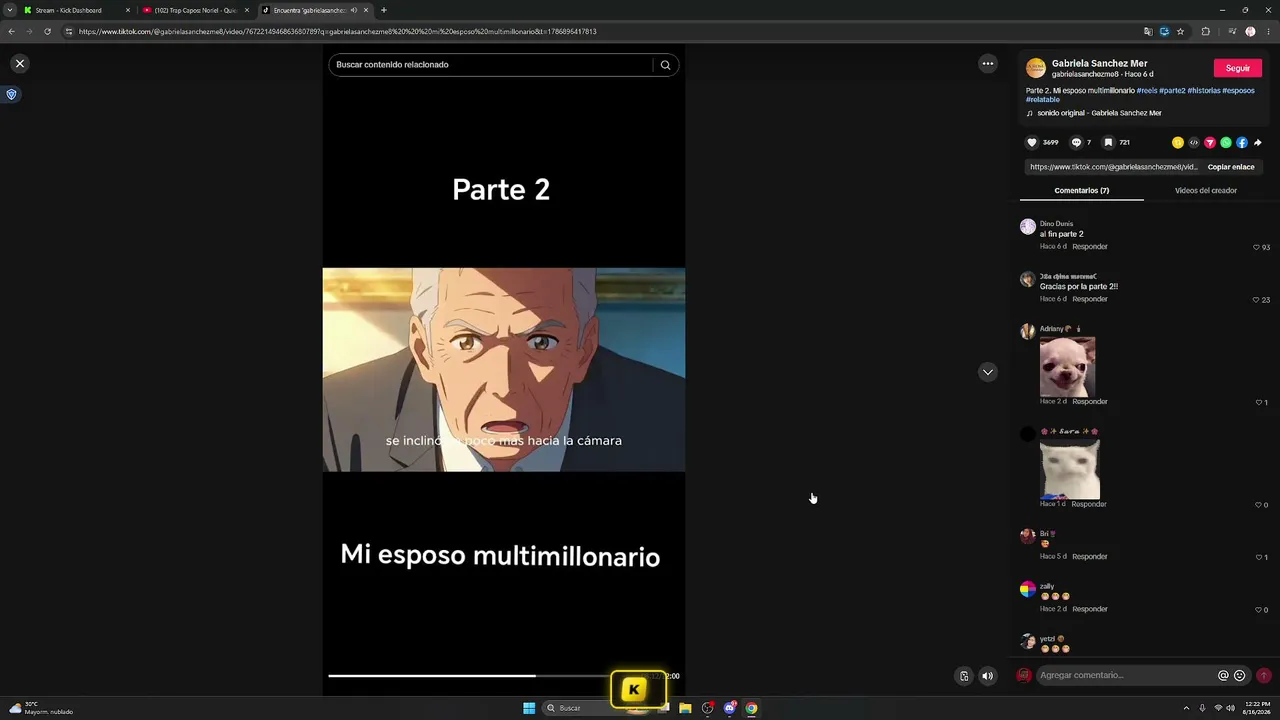Expand the tab search dropdown arrow
The image size is (1280, 720).
tap(10, 10)
